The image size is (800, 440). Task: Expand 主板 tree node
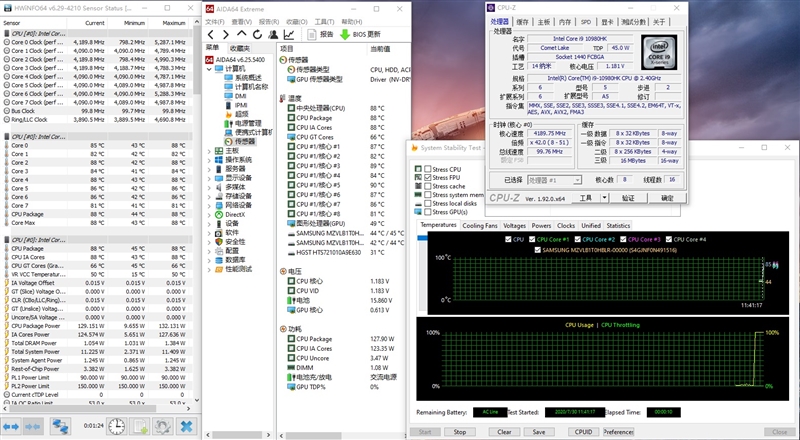[x=209, y=151]
